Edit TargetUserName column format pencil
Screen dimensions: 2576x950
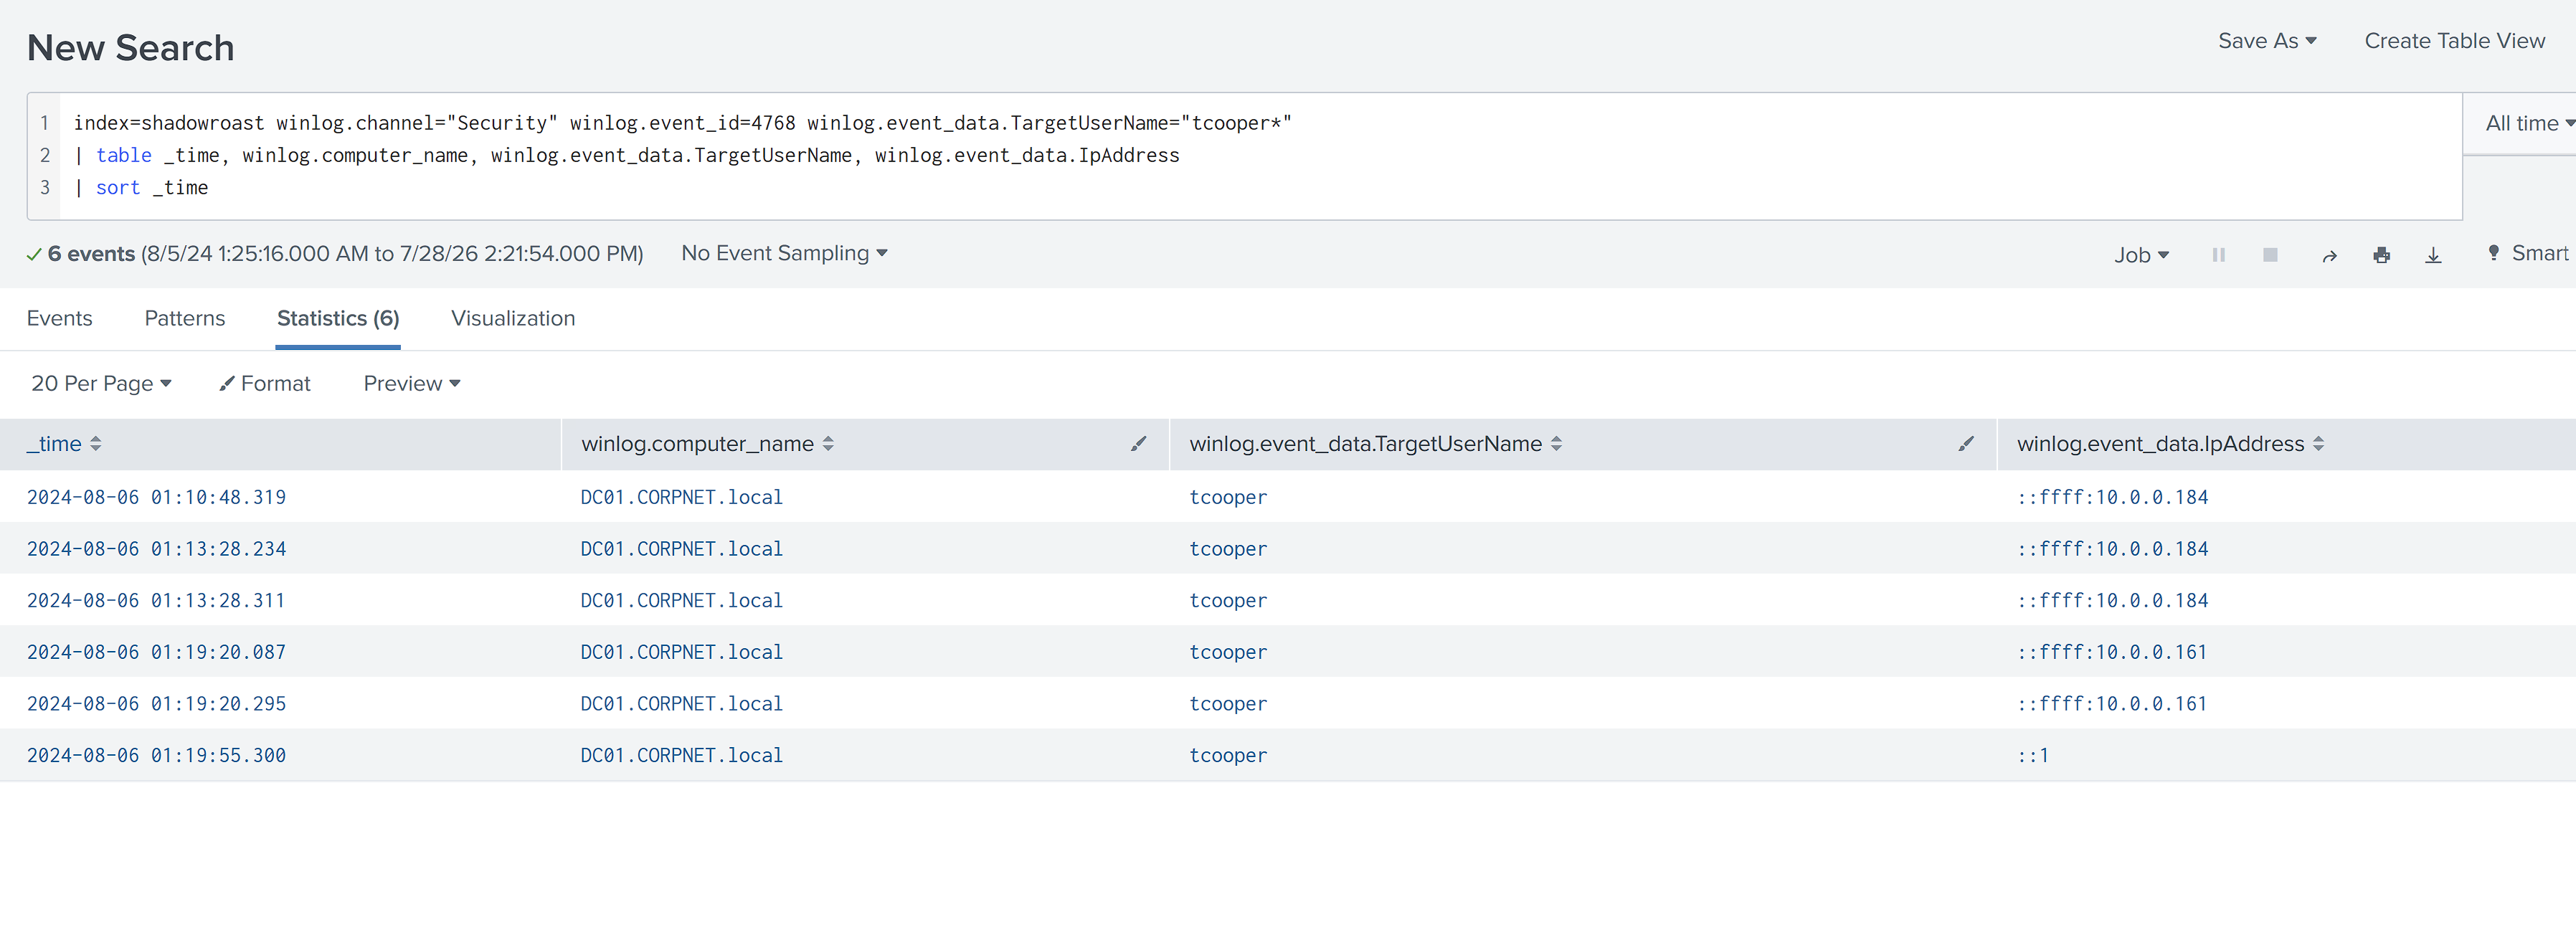(1965, 444)
